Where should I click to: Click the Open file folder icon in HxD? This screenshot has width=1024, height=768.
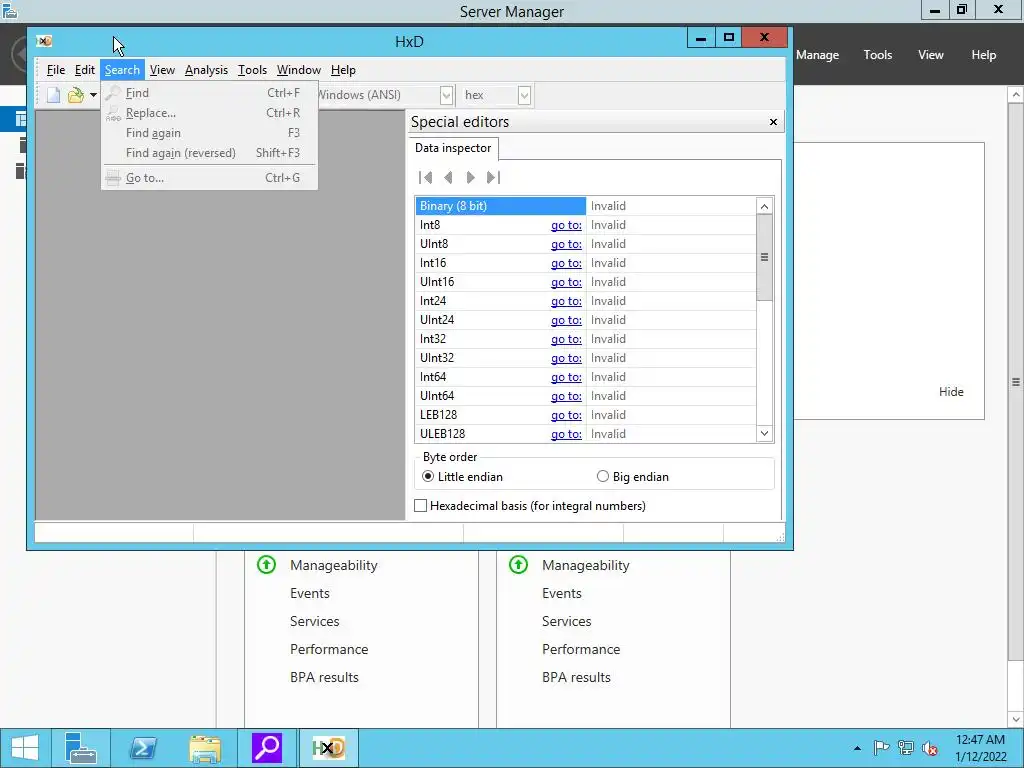[x=76, y=95]
